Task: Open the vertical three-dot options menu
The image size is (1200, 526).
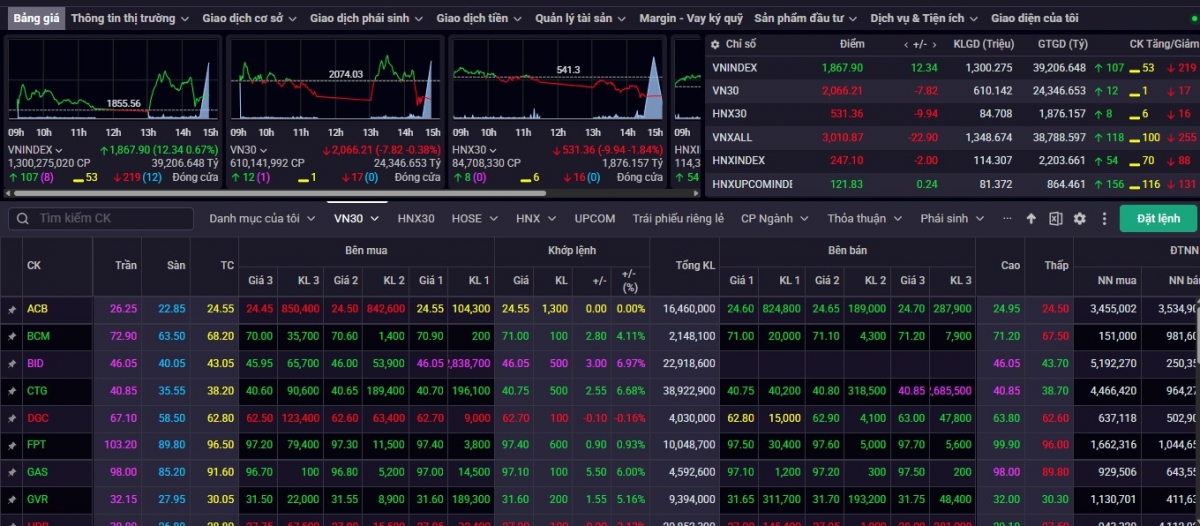Action: click(x=1104, y=219)
